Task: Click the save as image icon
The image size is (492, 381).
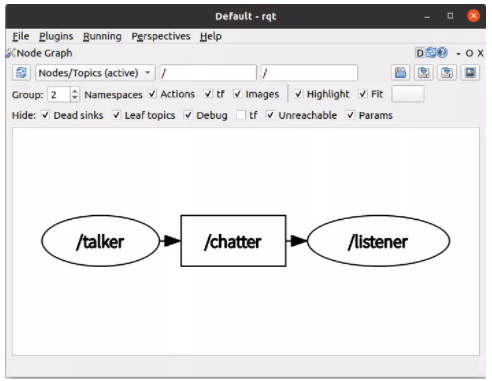Action: (470, 73)
